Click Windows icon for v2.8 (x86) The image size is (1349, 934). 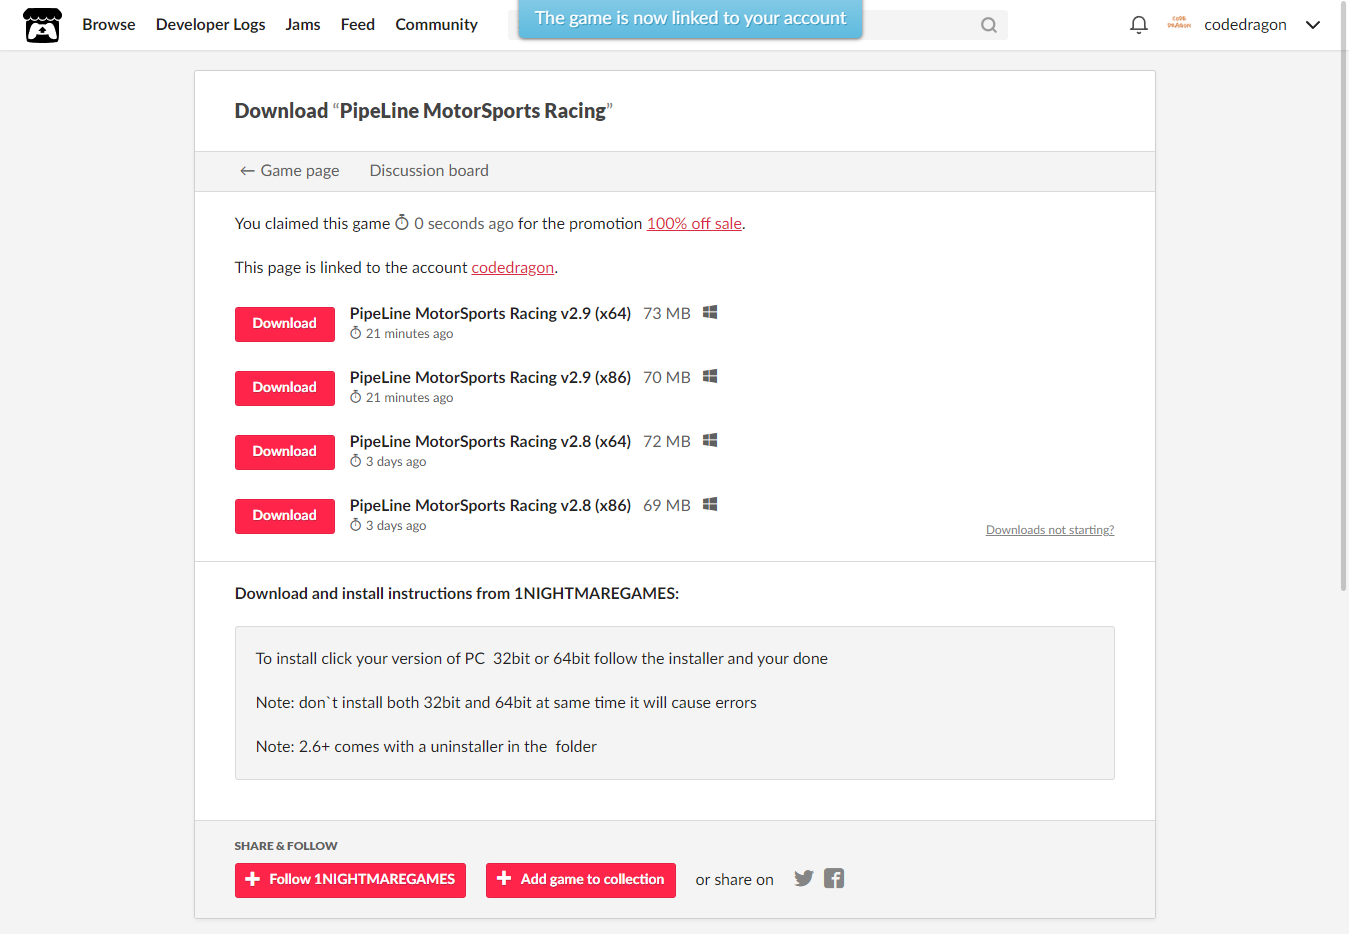710,504
